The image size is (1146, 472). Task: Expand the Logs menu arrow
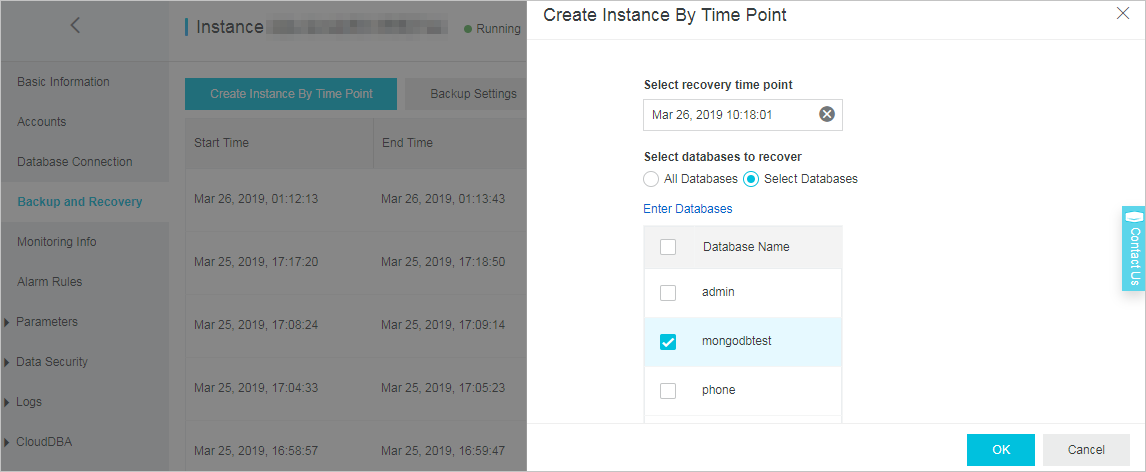click(7, 403)
